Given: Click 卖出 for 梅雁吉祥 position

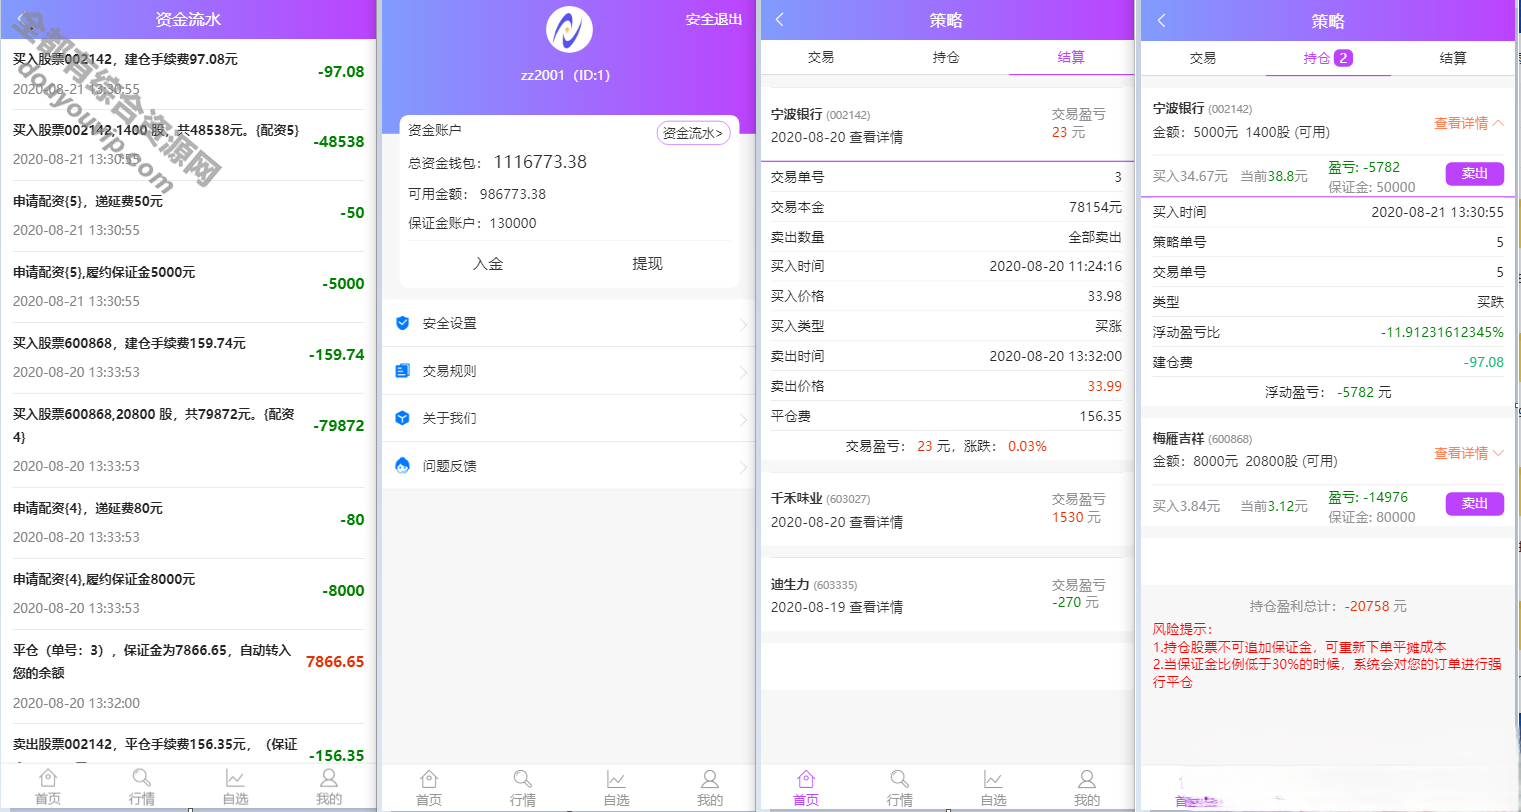Looking at the screenshot, I should 1475,504.
